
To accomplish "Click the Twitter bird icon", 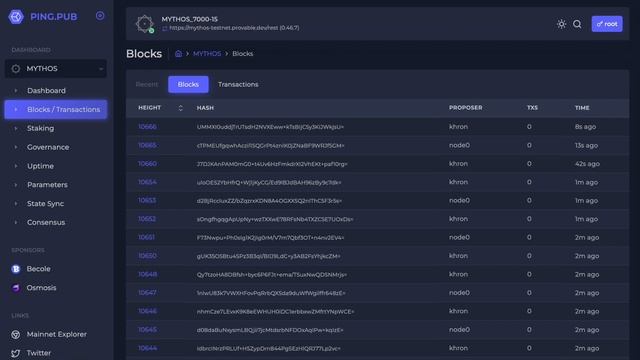I will [16, 353].
